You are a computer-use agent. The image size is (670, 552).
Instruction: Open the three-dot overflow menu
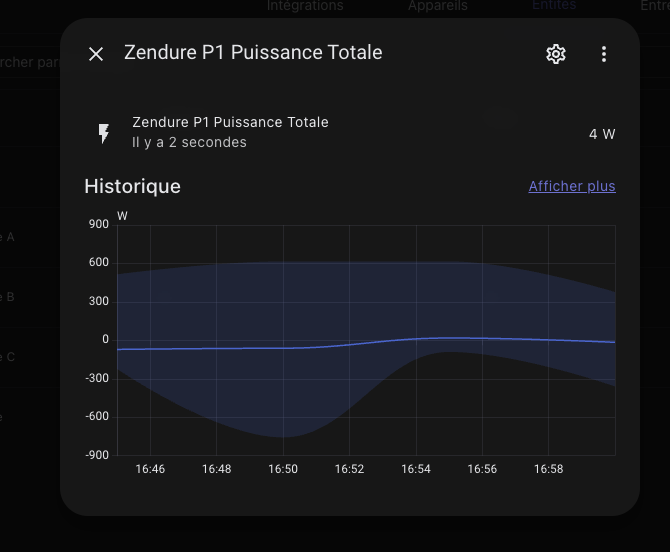(604, 54)
